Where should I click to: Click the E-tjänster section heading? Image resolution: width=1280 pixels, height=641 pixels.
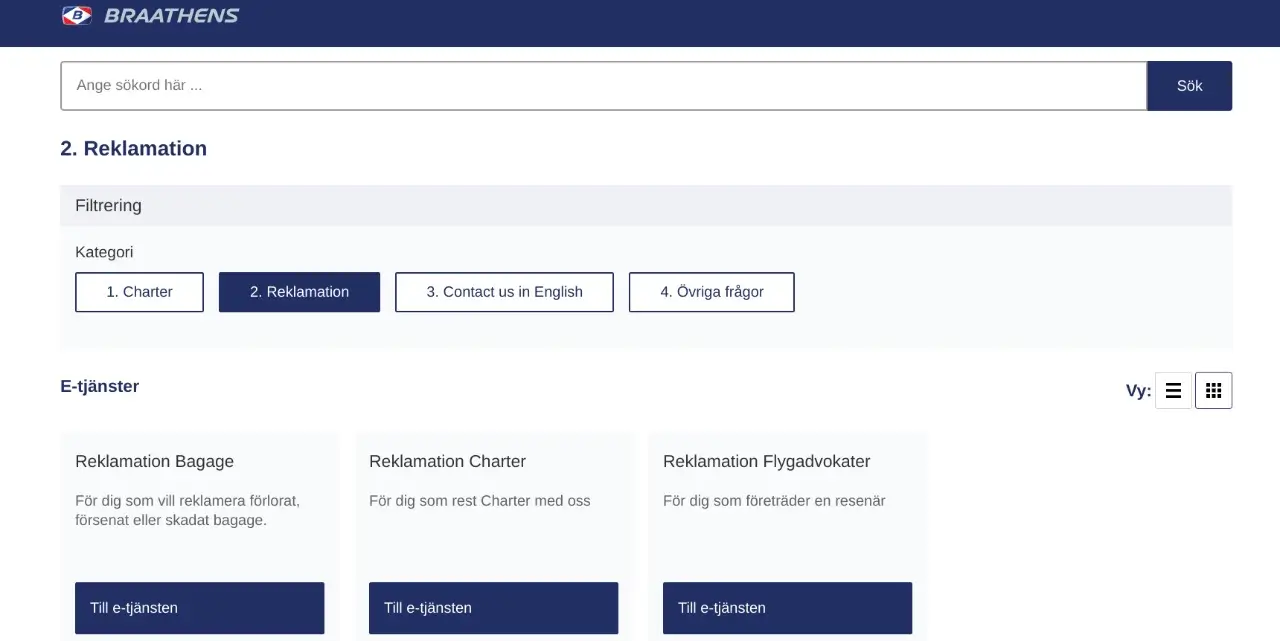(x=99, y=386)
